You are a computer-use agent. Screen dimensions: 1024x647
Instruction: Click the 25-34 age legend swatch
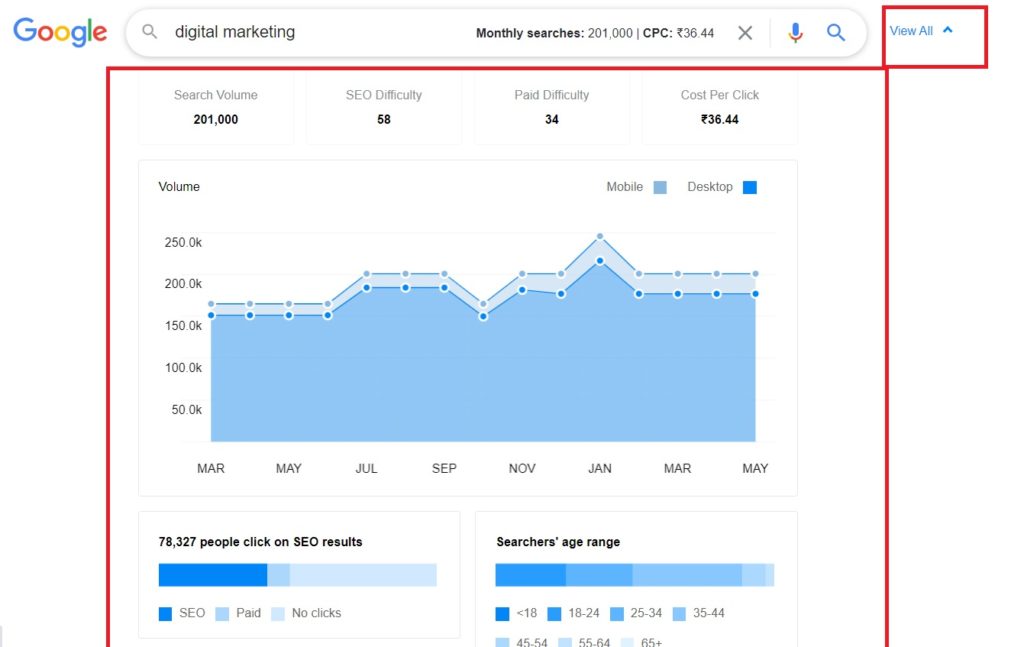[616, 614]
